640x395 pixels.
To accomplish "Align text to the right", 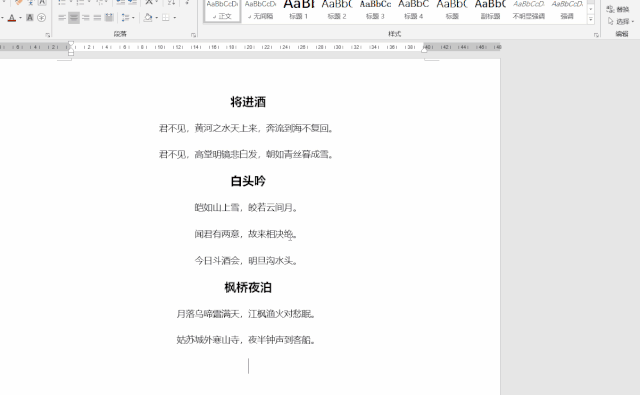I will click(86, 18).
